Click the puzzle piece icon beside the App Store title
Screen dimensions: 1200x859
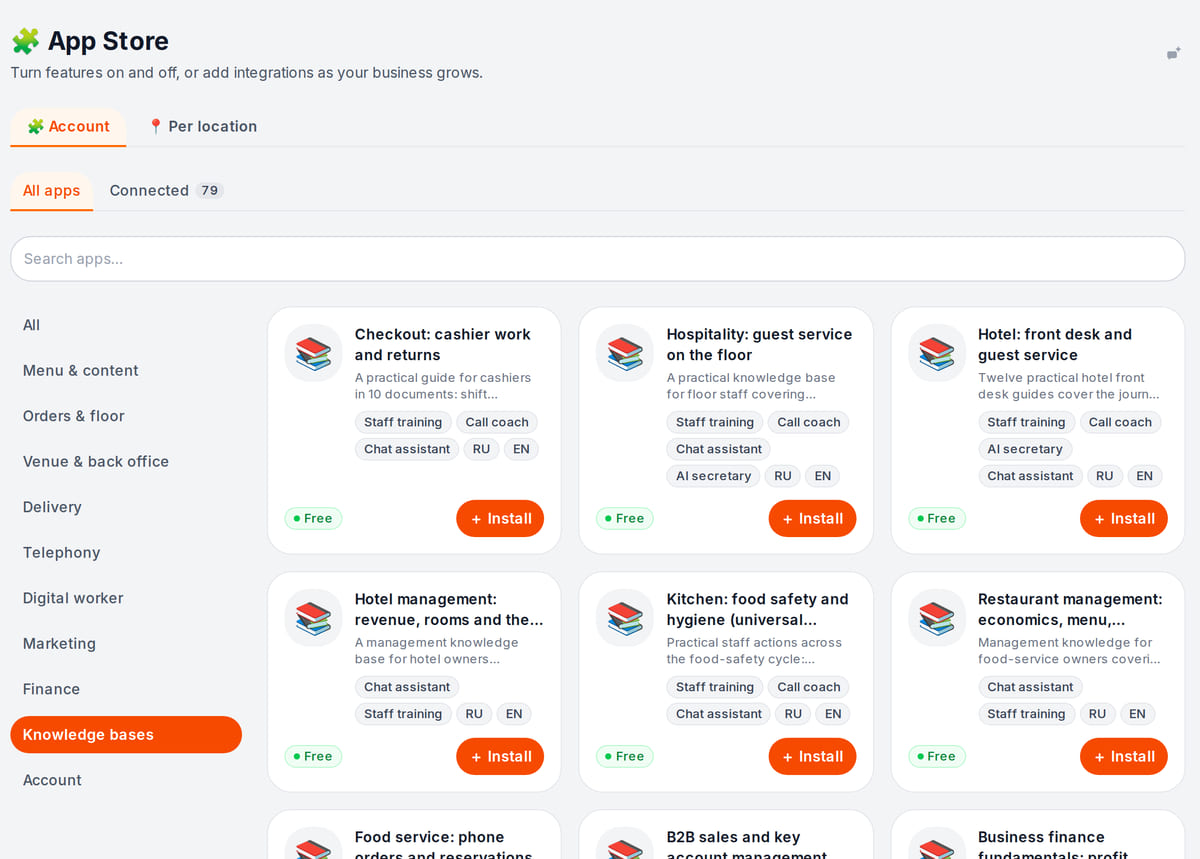[25, 41]
